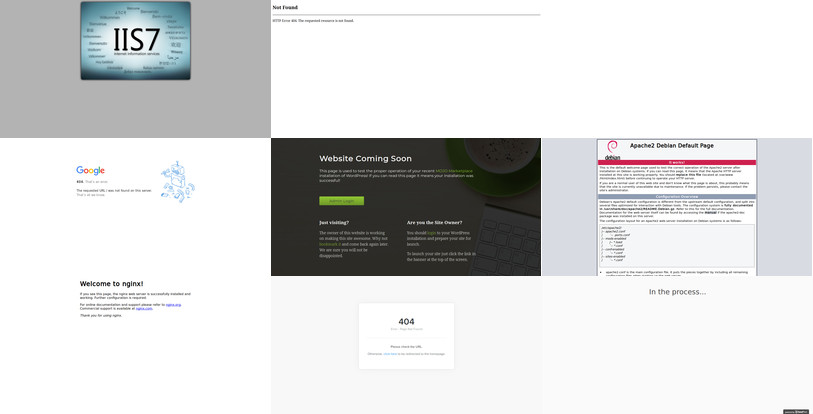Open the green 'login' link under Site Owner
Screen dimensions: 813x414
click(431, 233)
